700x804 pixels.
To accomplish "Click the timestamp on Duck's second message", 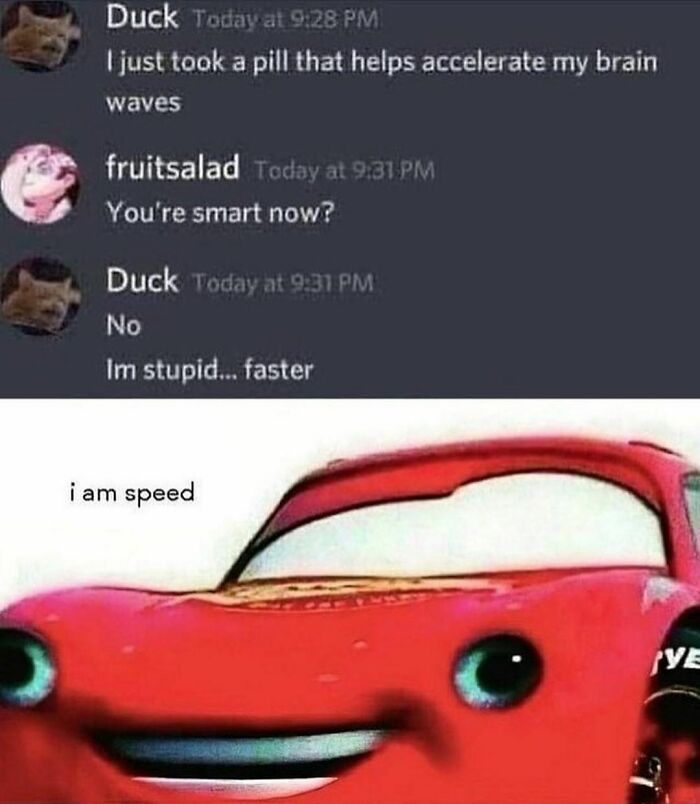I will tap(283, 283).
